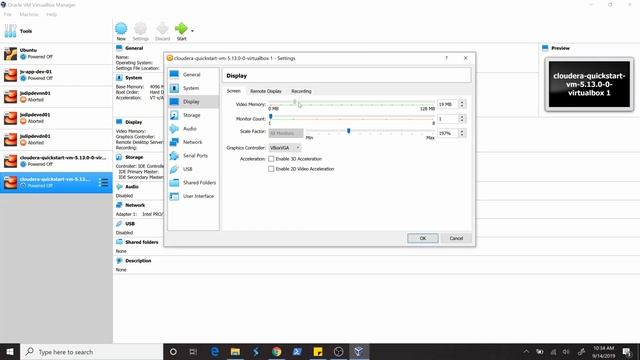640x360 pixels.
Task: Open the General settings category
Action: click(193, 75)
